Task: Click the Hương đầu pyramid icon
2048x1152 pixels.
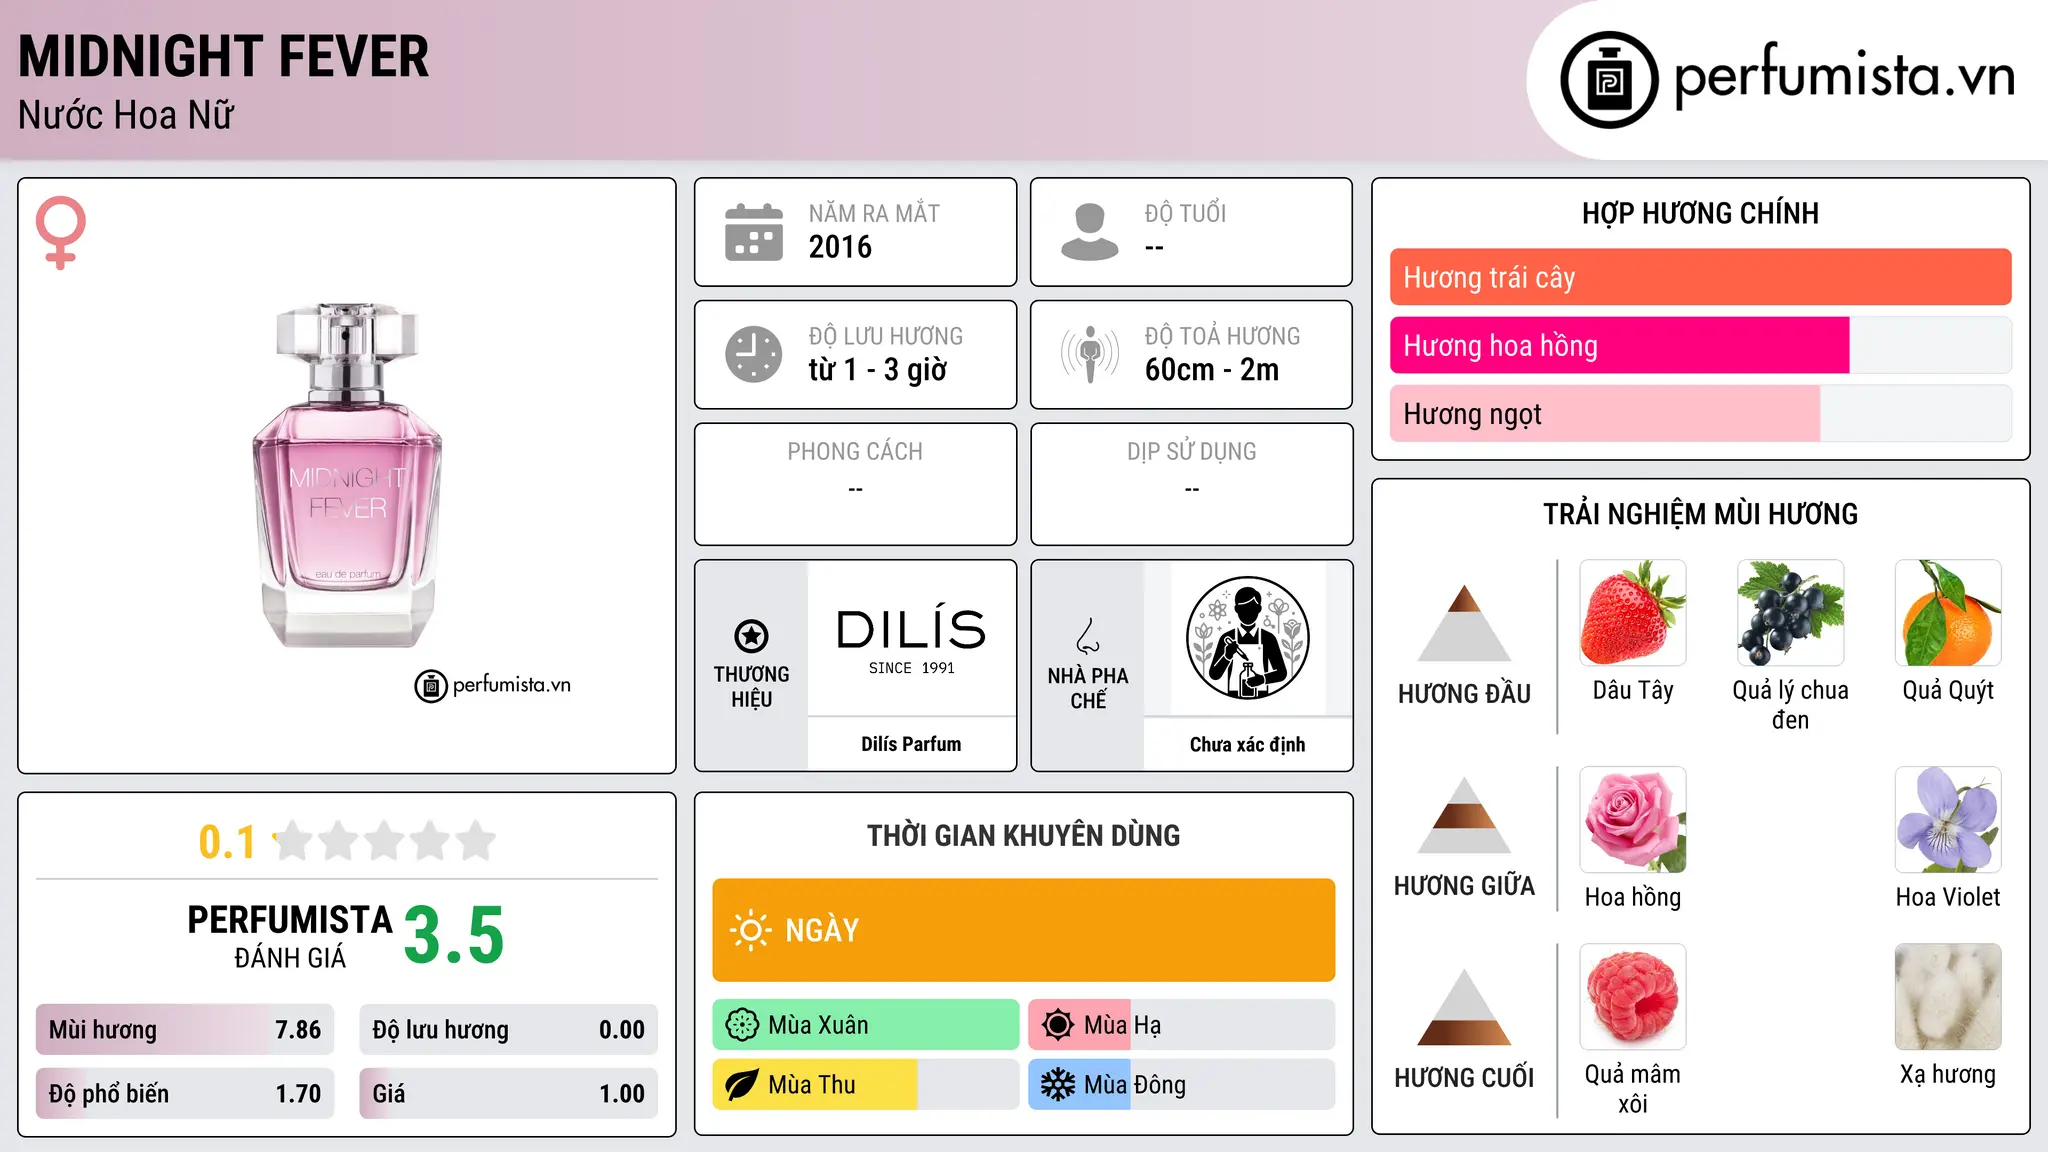Action: point(1464,623)
